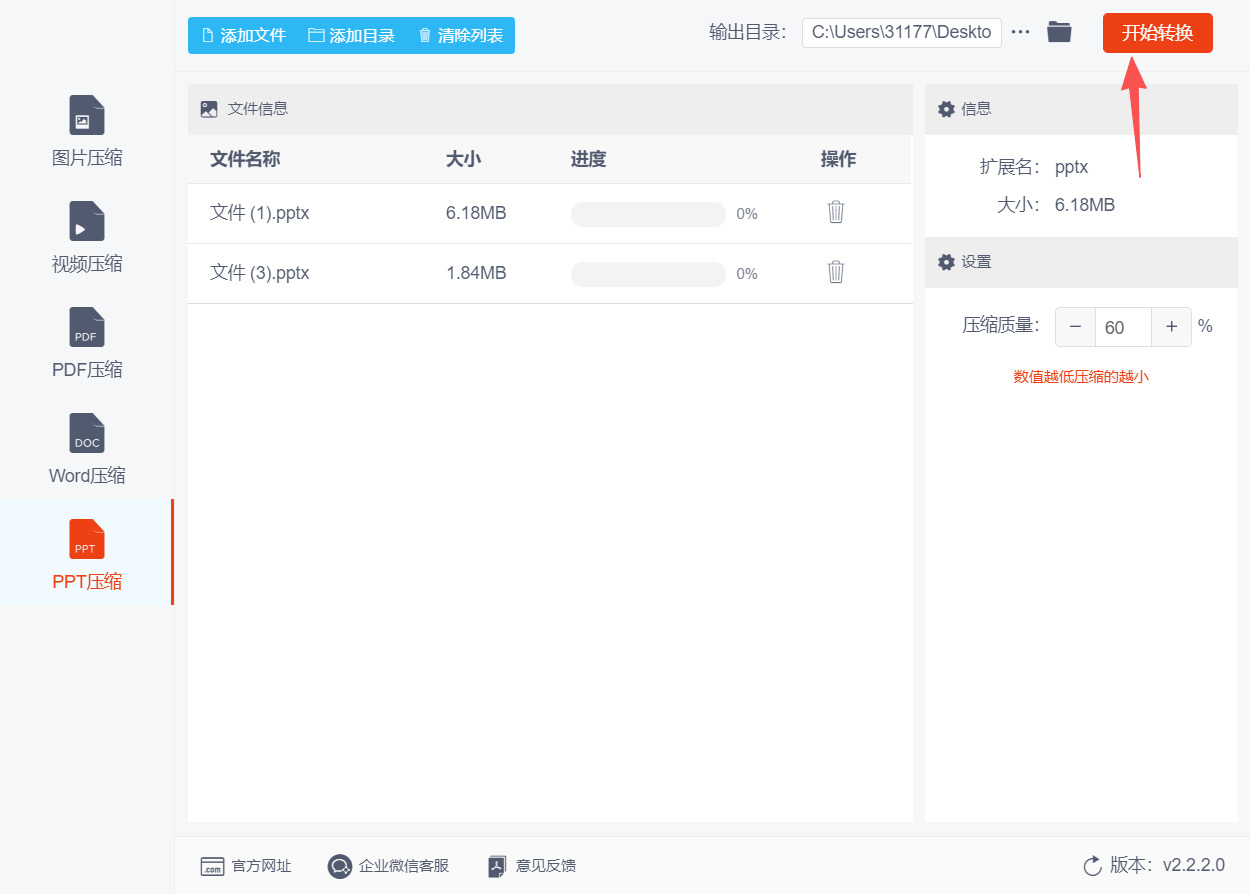Click the 文件信息 panel image icon

pos(209,109)
